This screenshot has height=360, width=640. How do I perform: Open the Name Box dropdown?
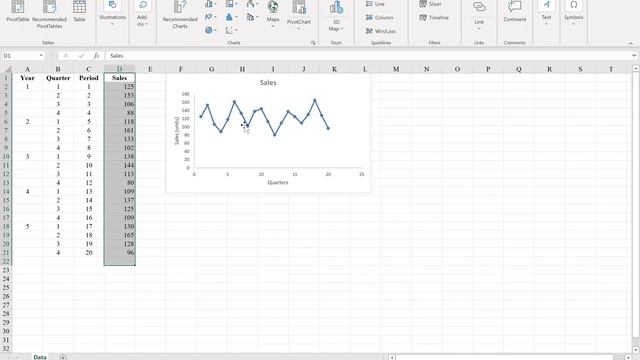point(41,56)
